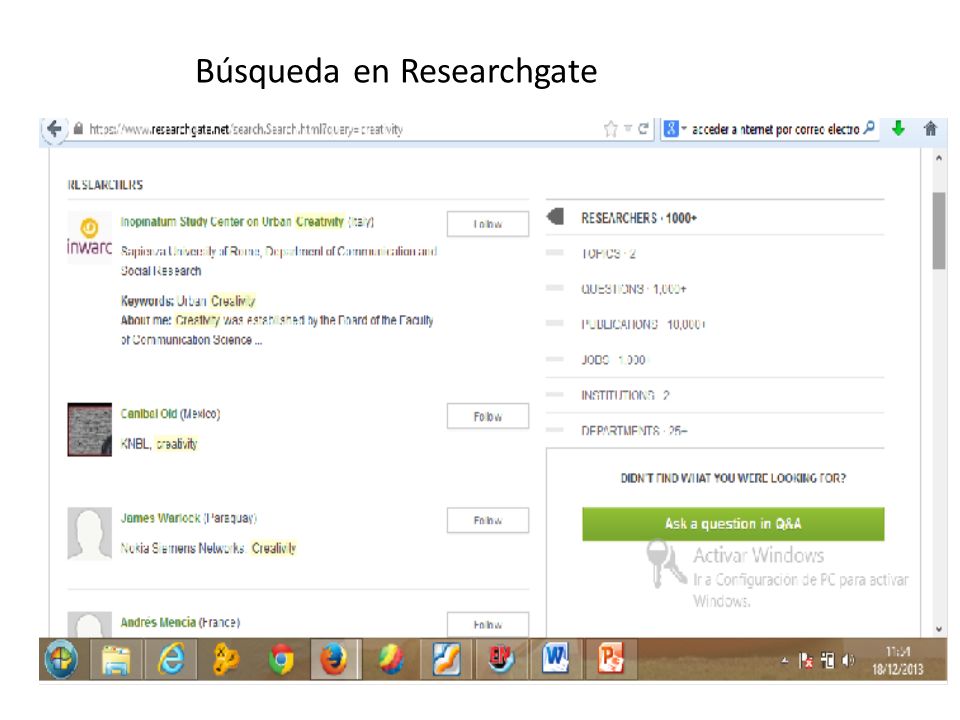The width and height of the screenshot is (960, 720).
Task: Launch Internet Explorer from taskbar
Action: pyautogui.click(x=171, y=659)
